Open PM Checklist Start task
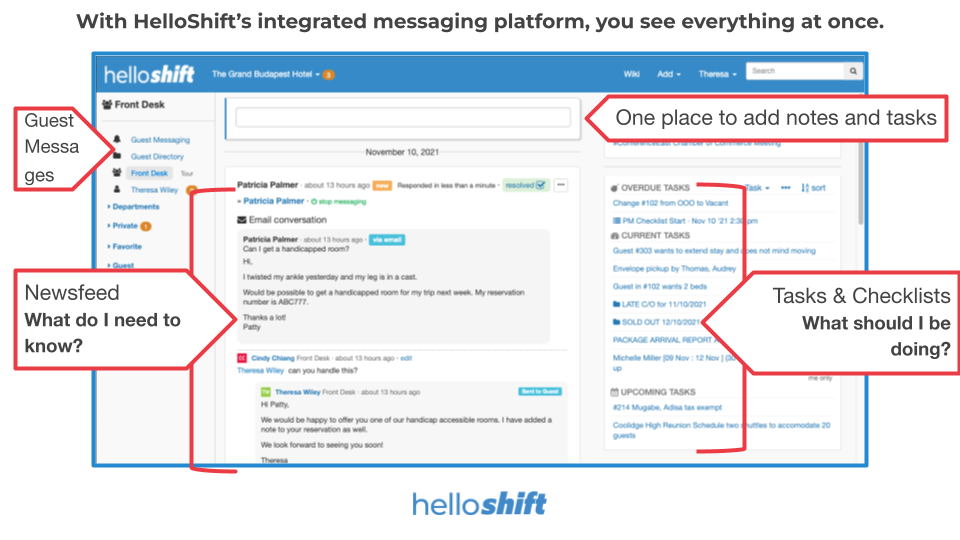This screenshot has height=540, width=960. coord(685,221)
